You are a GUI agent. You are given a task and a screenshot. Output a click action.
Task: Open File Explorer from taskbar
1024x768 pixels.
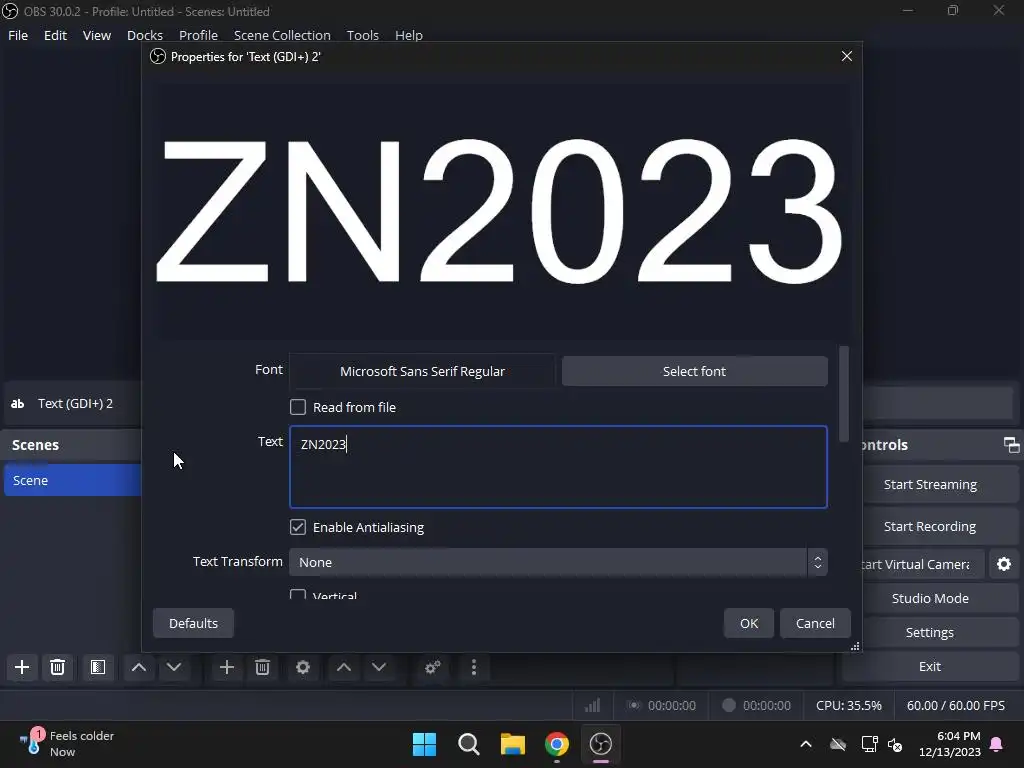pos(513,744)
